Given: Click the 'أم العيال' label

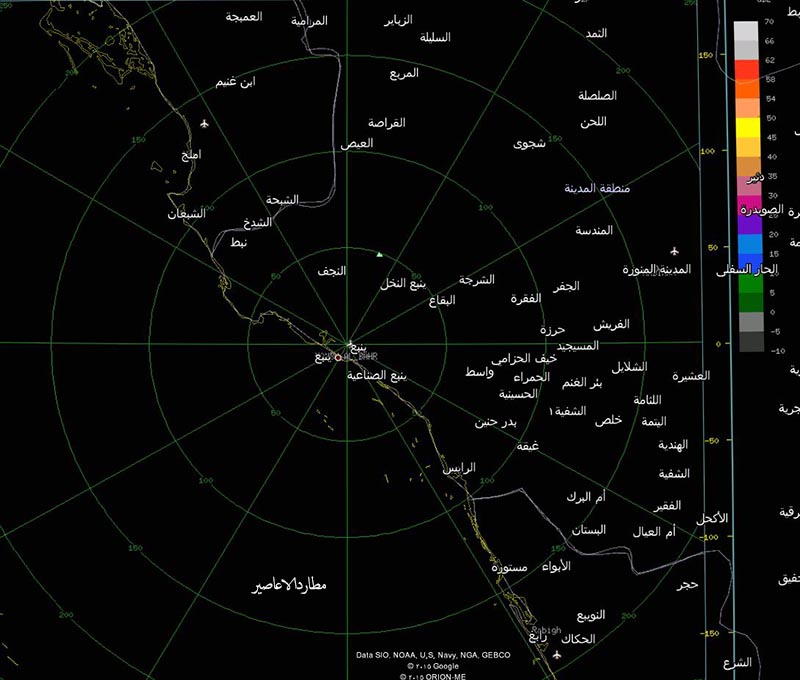Looking at the screenshot, I should click(x=654, y=532).
